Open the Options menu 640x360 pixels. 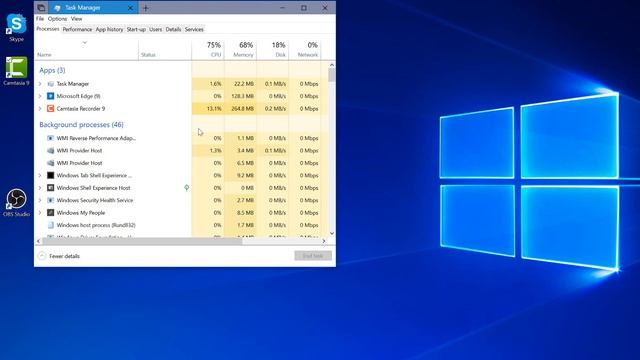coord(57,19)
